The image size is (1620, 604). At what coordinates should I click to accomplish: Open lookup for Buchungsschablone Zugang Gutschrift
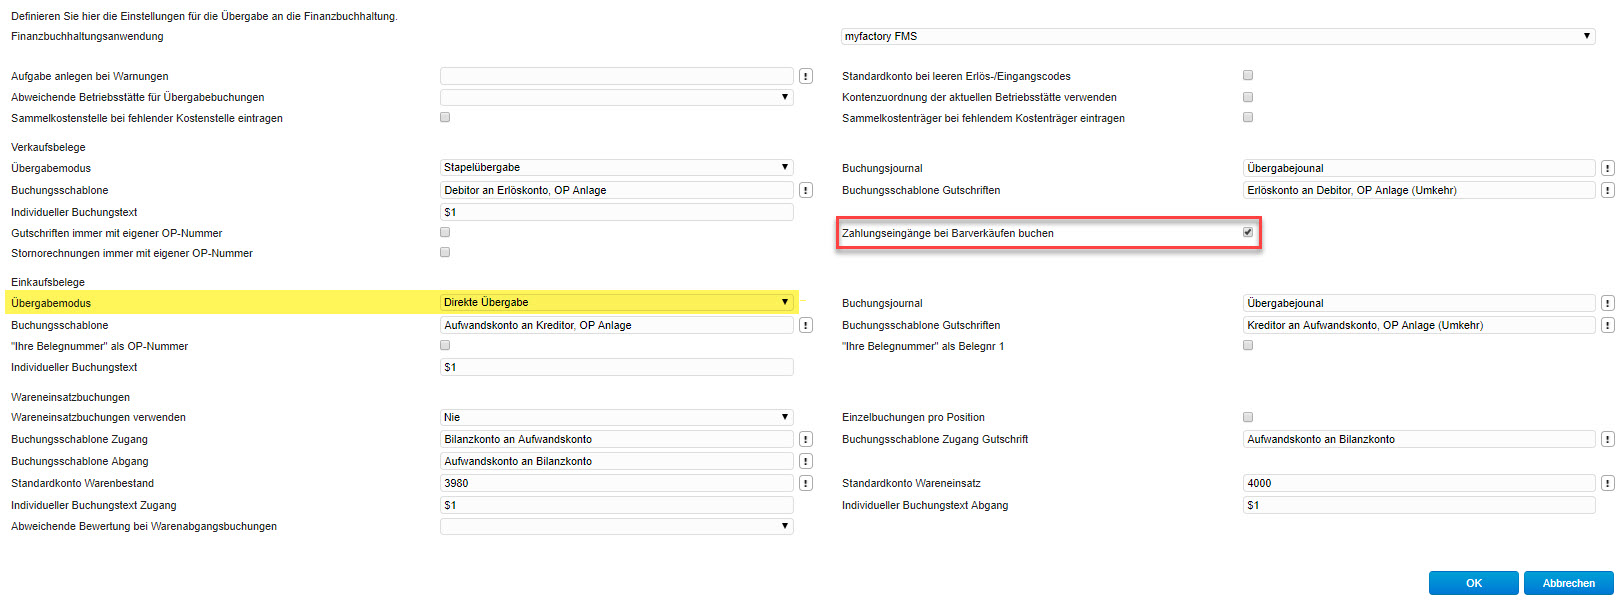point(1607,439)
